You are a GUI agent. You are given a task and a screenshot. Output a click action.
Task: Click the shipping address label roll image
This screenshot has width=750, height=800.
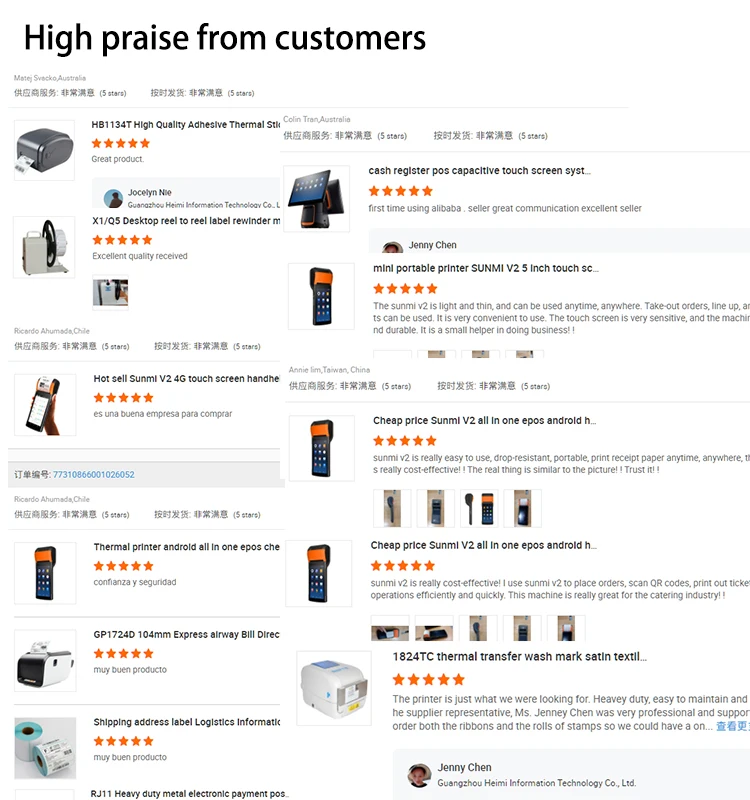(44, 747)
